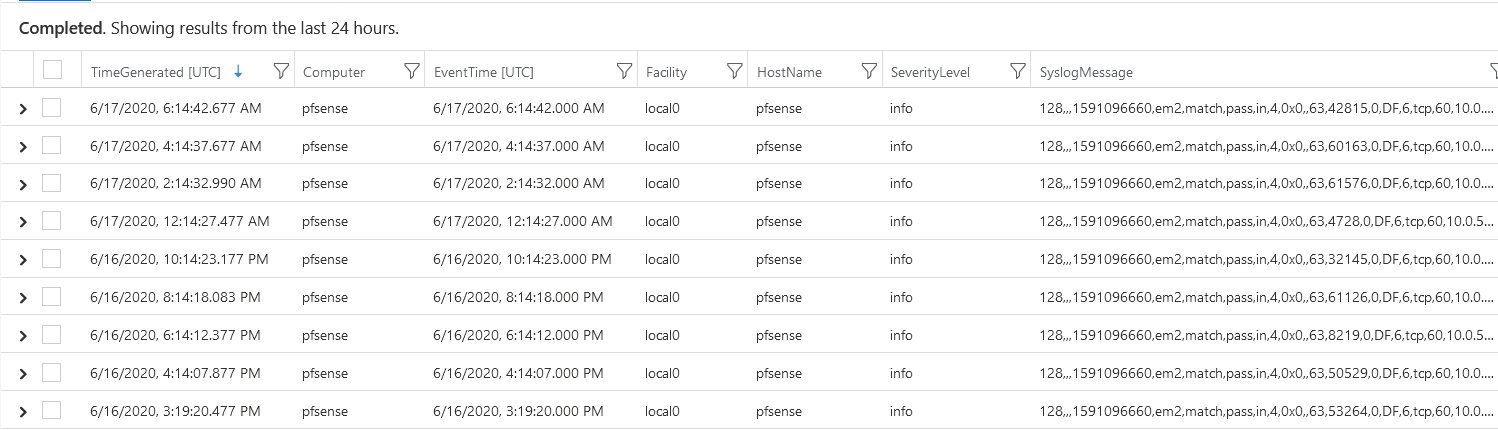
Task: Open filter for Facility column
Action: [x=734, y=71]
